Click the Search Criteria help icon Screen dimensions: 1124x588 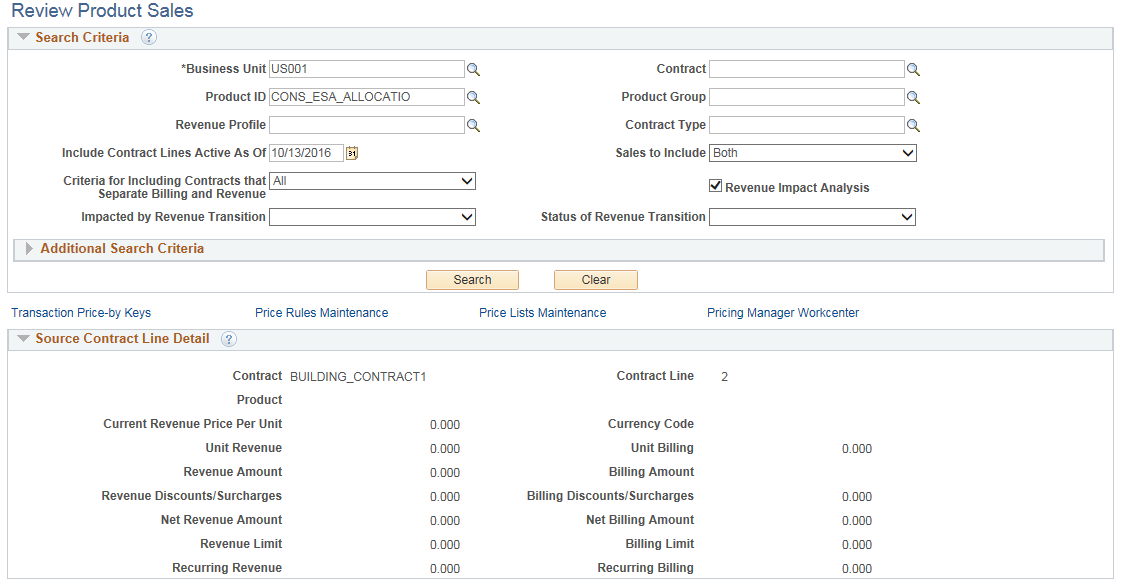[x=149, y=38]
